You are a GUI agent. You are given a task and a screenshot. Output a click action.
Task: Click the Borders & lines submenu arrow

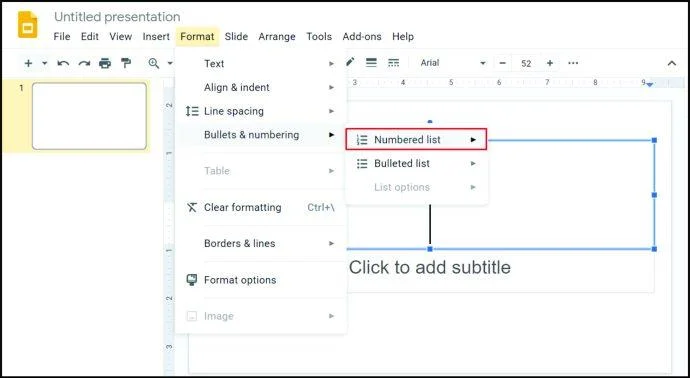331,243
